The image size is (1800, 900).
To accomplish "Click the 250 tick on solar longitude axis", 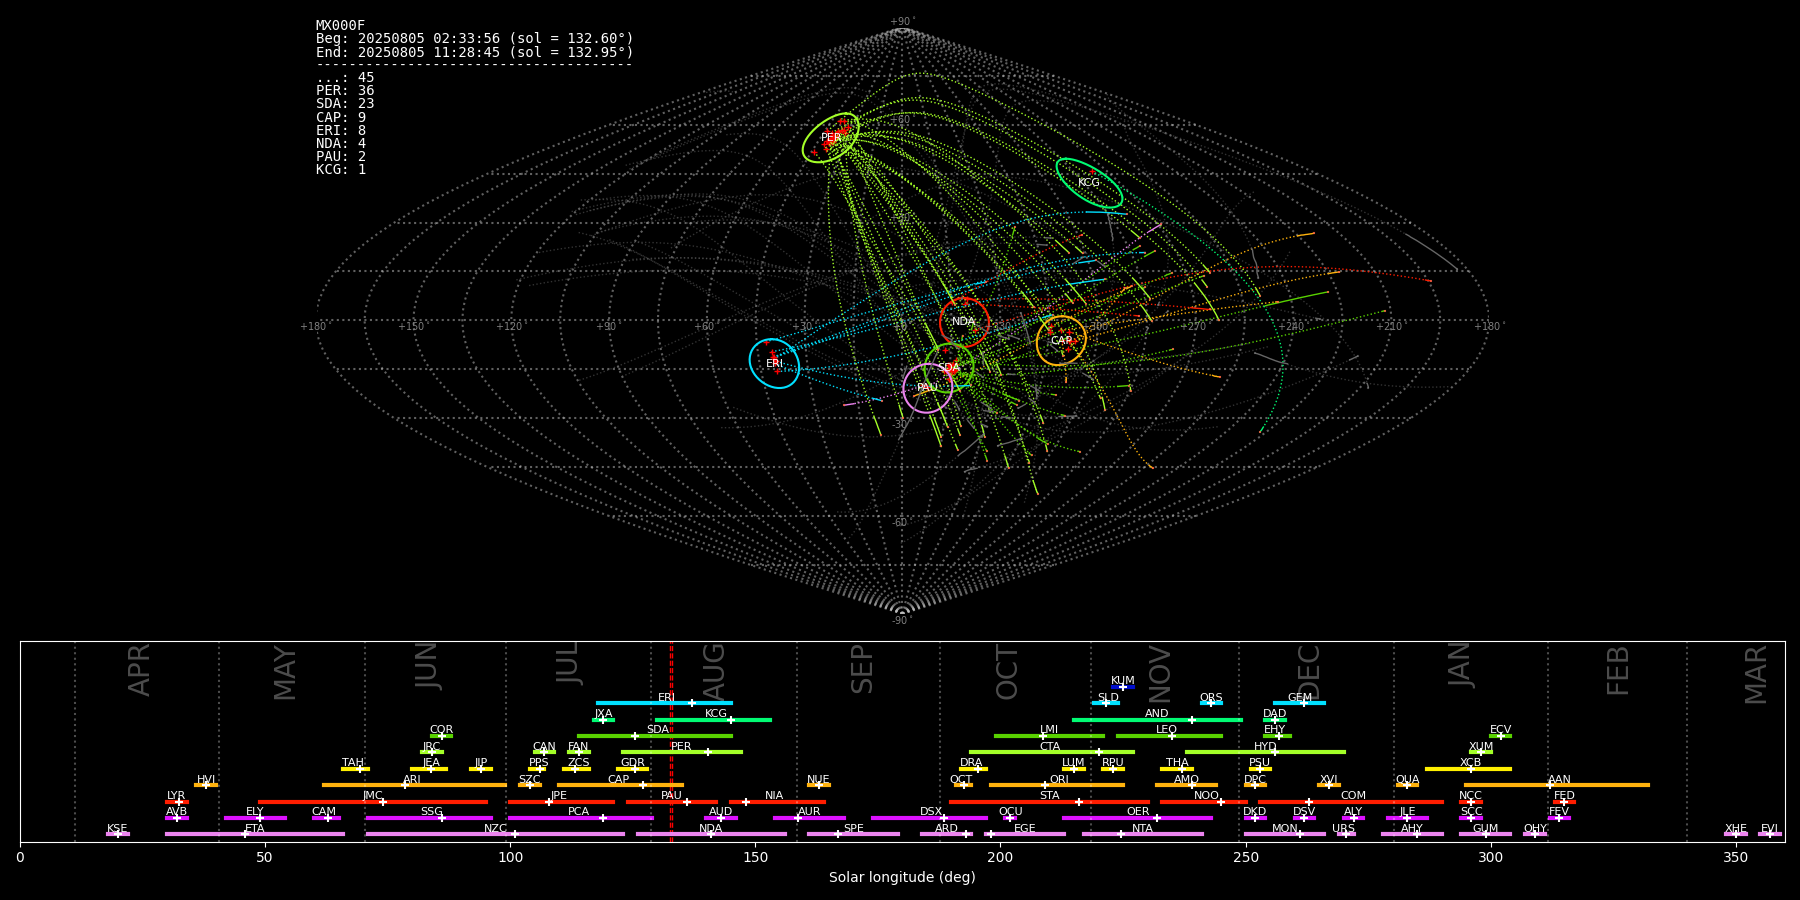I will pos(1245,857).
